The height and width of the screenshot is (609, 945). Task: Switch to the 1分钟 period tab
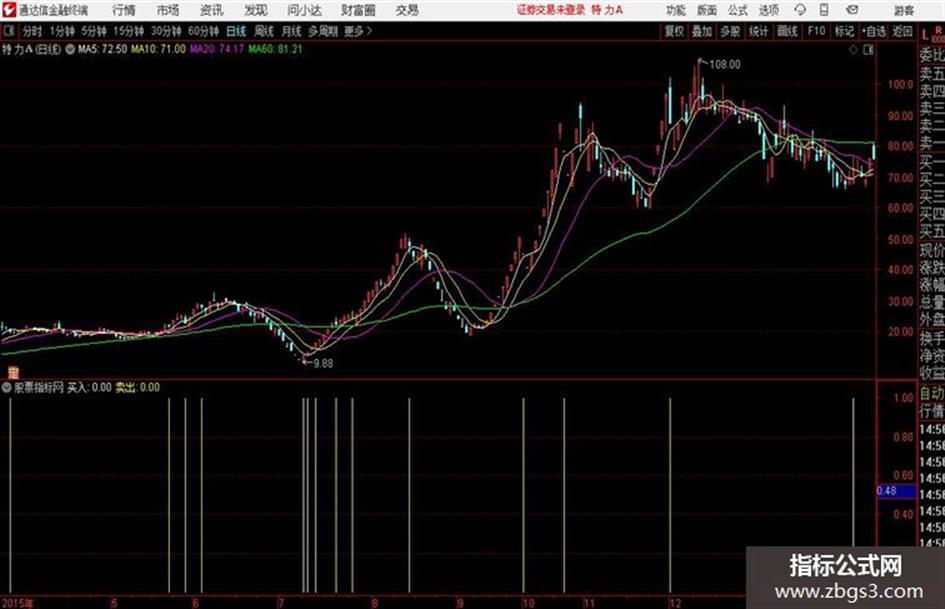click(62, 31)
